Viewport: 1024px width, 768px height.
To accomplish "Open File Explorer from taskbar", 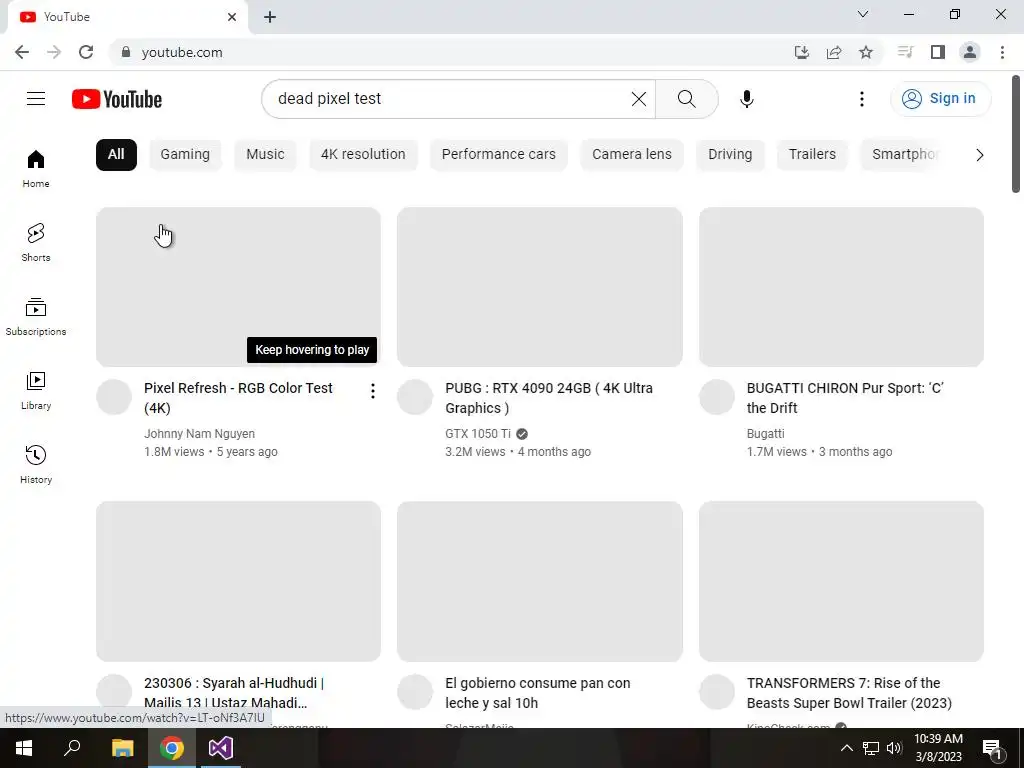I will [x=122, y=748].
